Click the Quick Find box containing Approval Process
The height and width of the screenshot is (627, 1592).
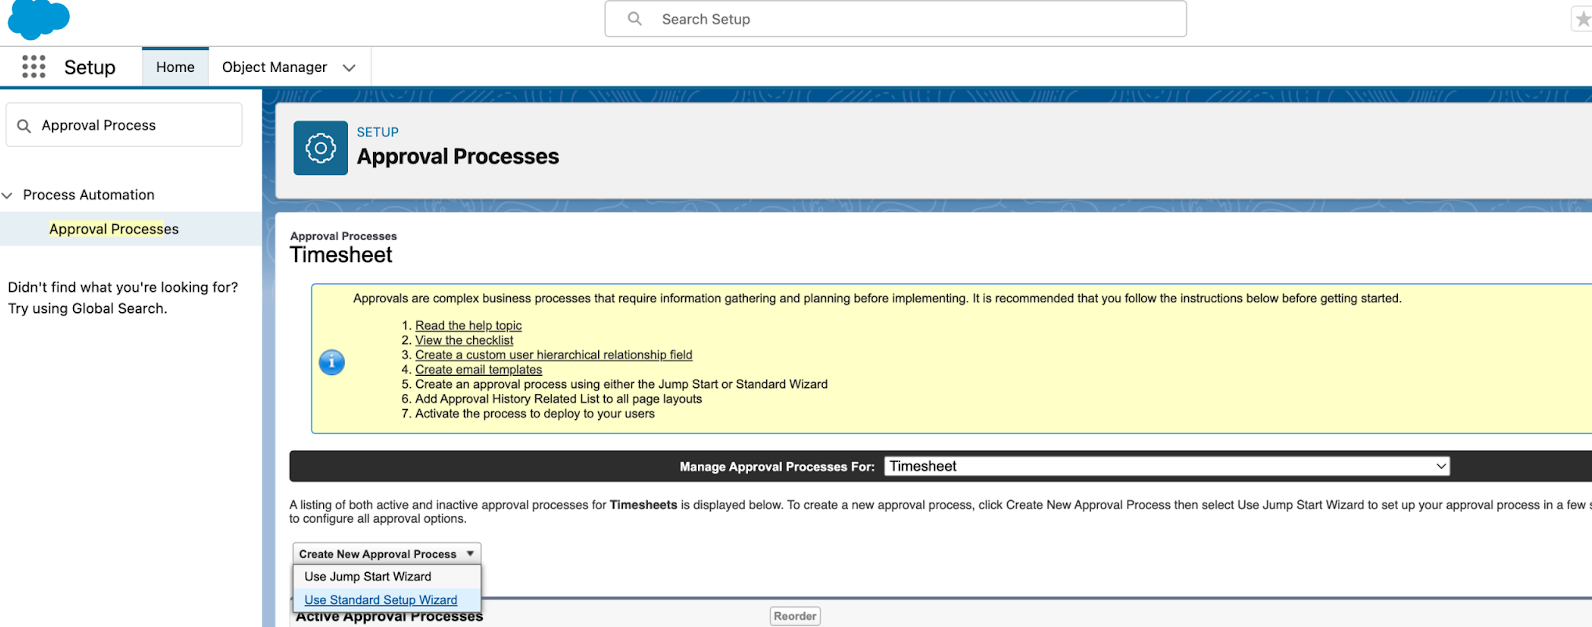pos(124,125)
